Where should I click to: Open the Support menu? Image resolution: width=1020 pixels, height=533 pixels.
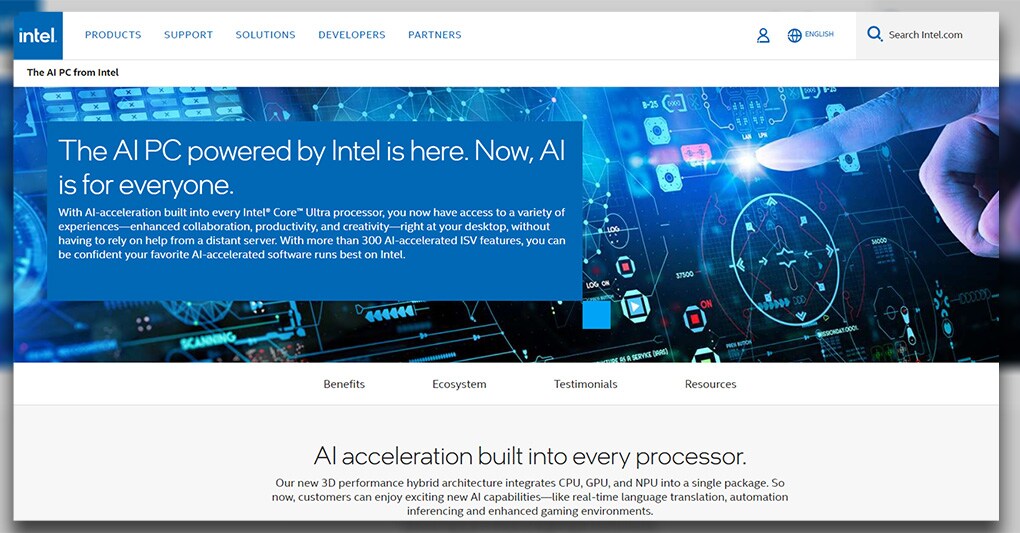[188, 35]
